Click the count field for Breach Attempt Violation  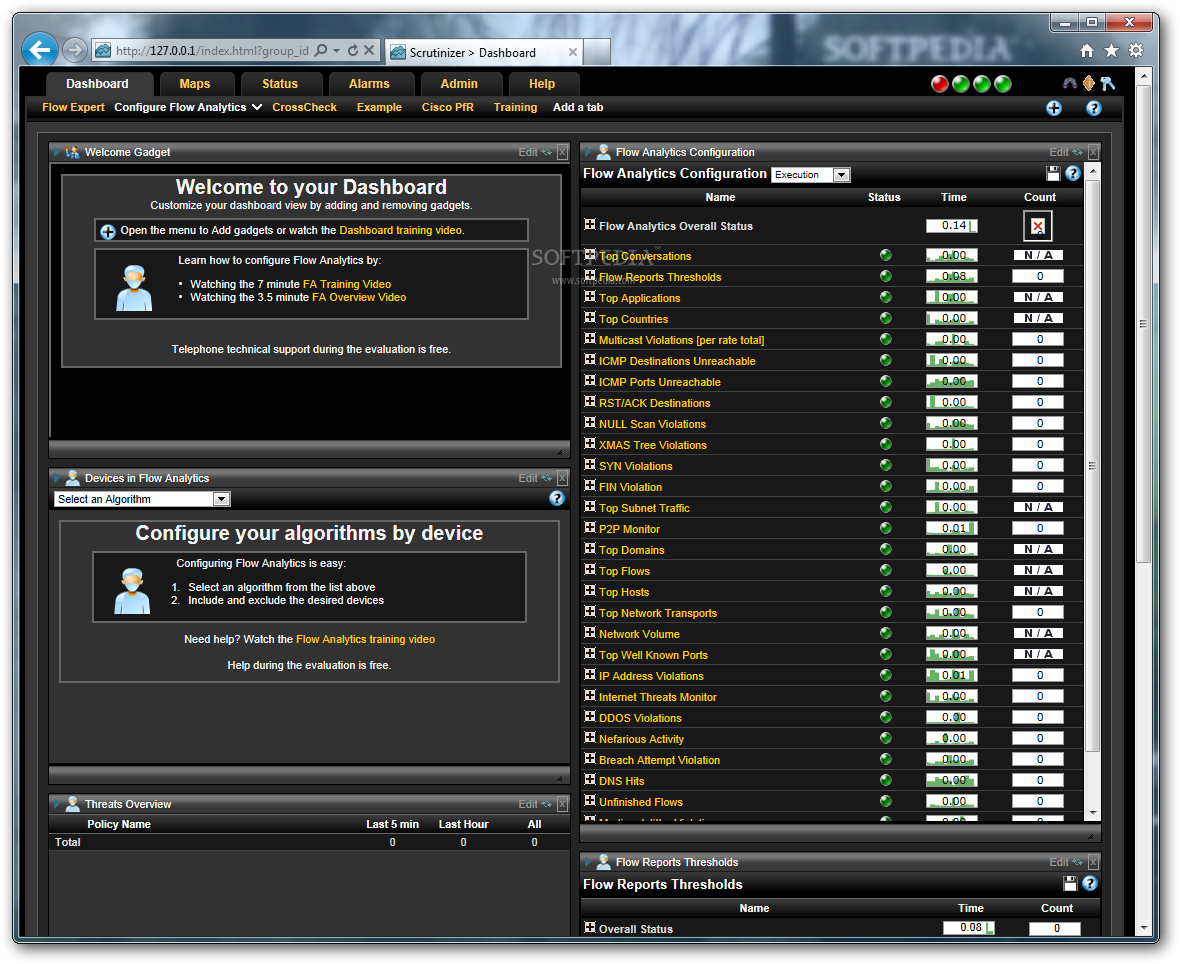(x=1039, y=759)
